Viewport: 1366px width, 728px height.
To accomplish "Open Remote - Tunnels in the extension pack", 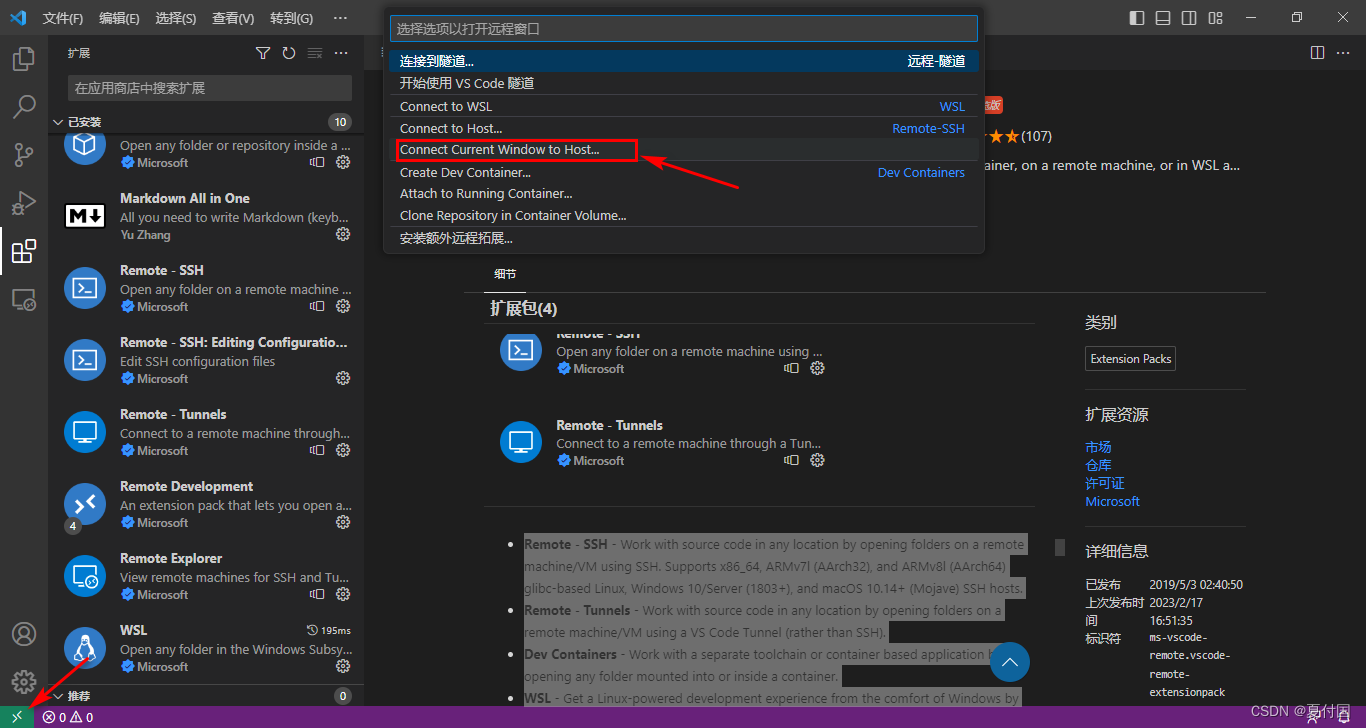I will (609, 425).
